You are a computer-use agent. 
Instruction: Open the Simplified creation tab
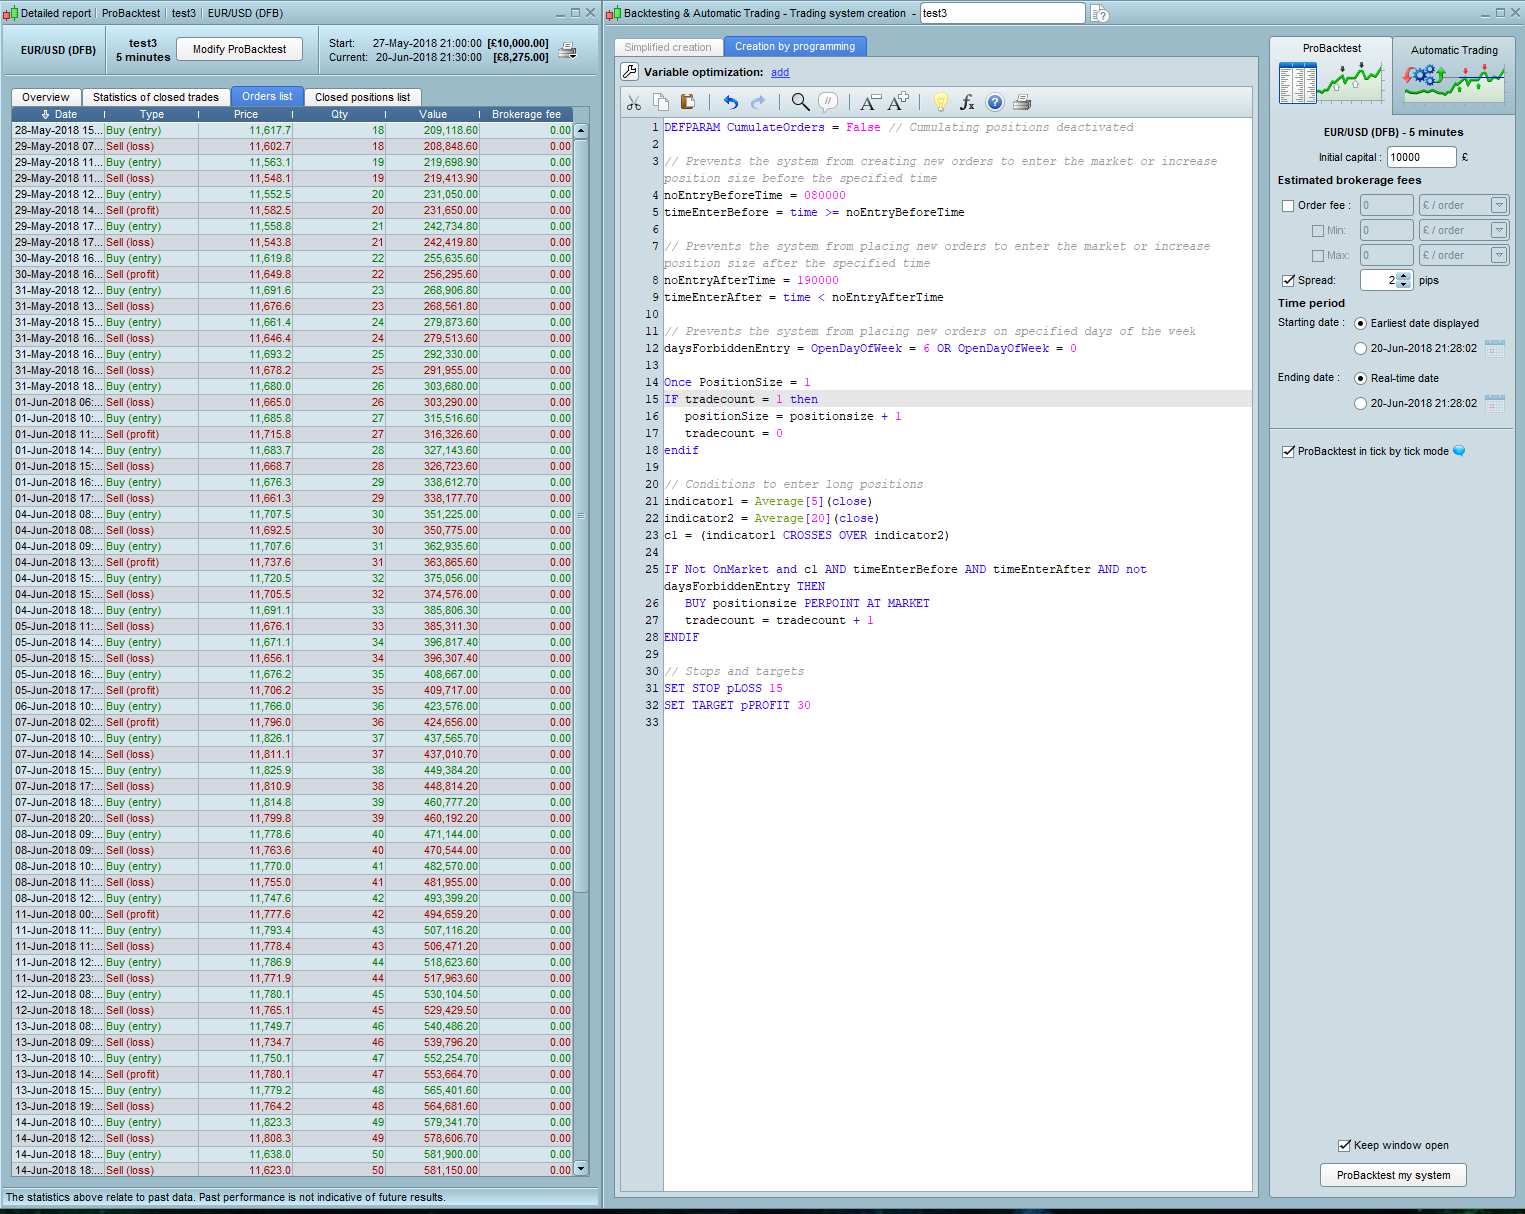click(x=667, y=47)
